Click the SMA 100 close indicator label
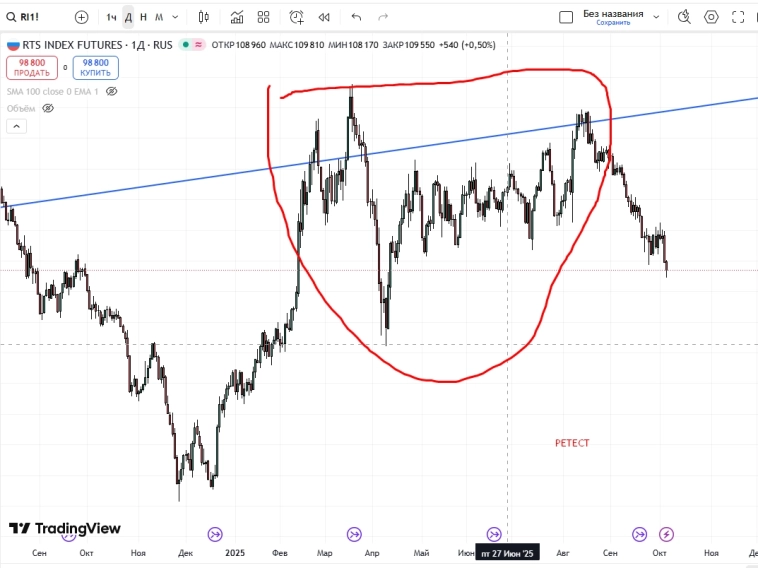This screenshot has height=568, width=758. [x=52, y=91]
